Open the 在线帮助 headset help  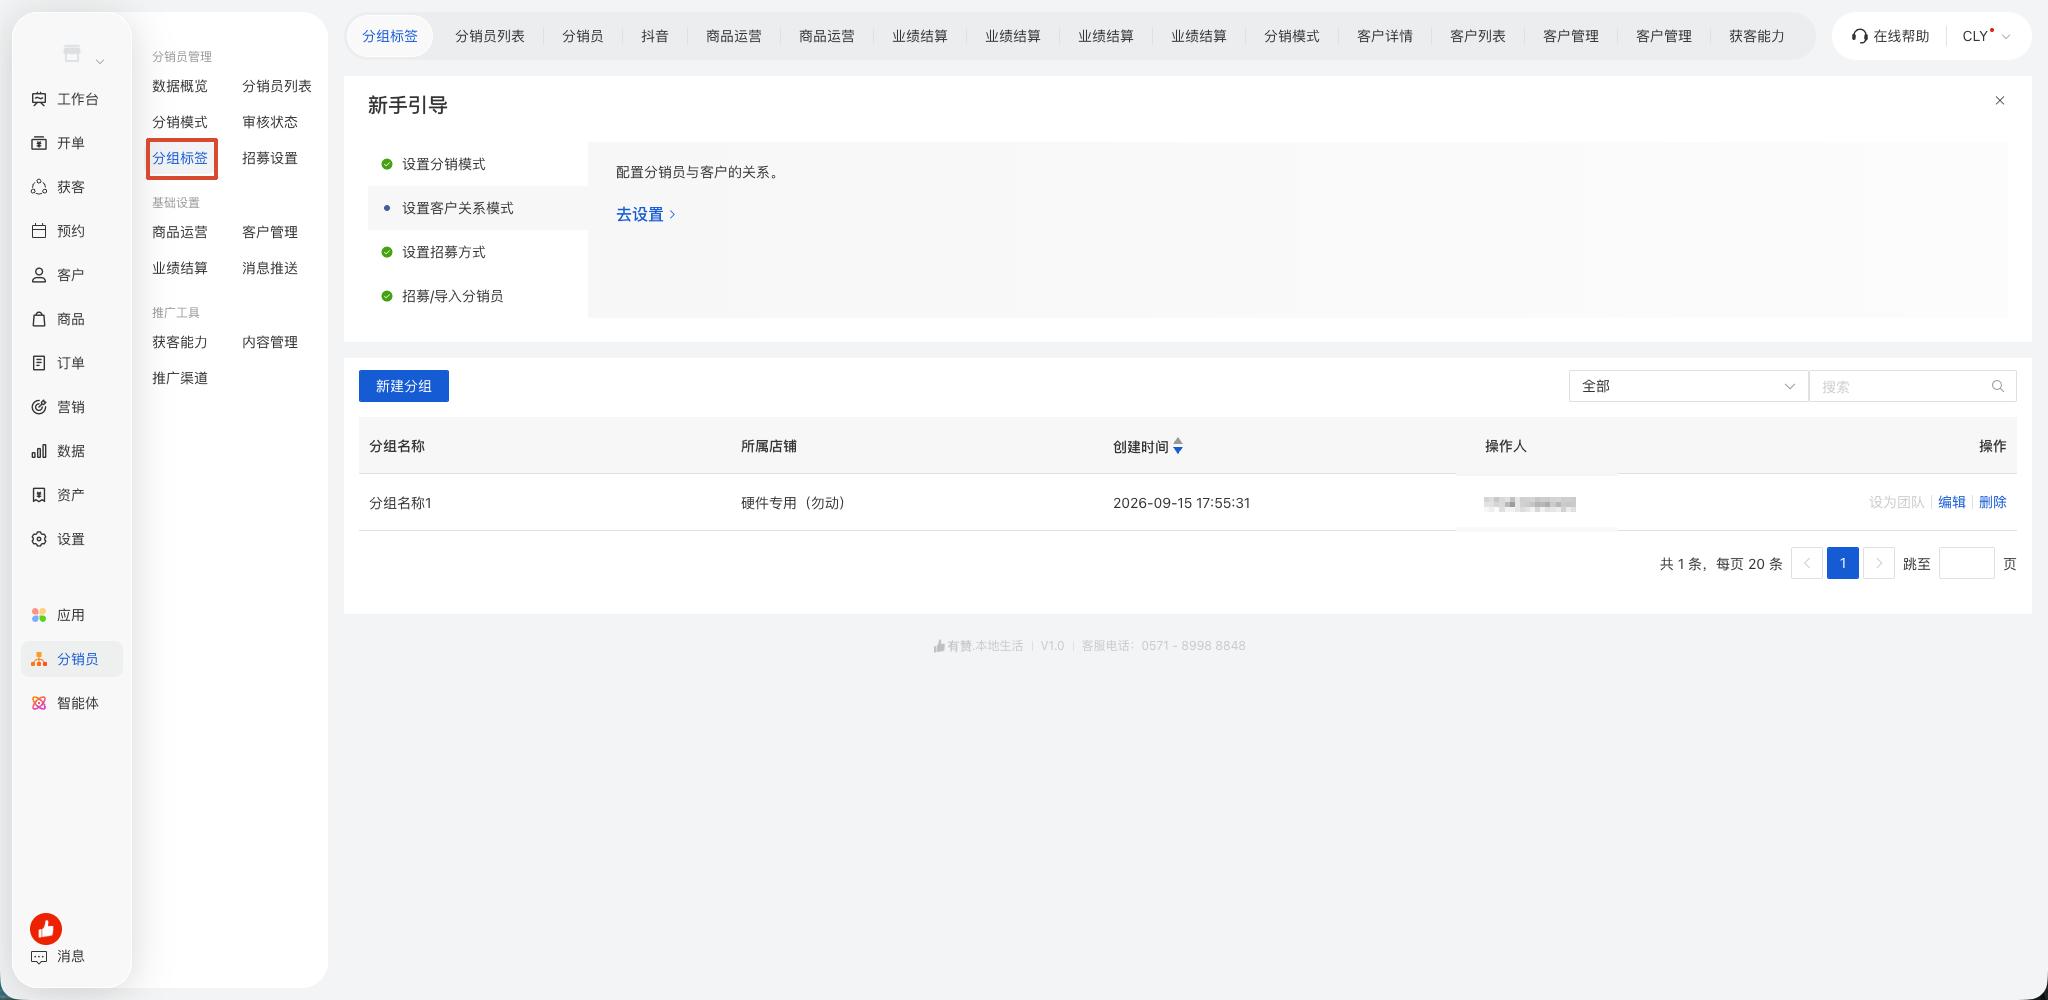point(1890,36)
